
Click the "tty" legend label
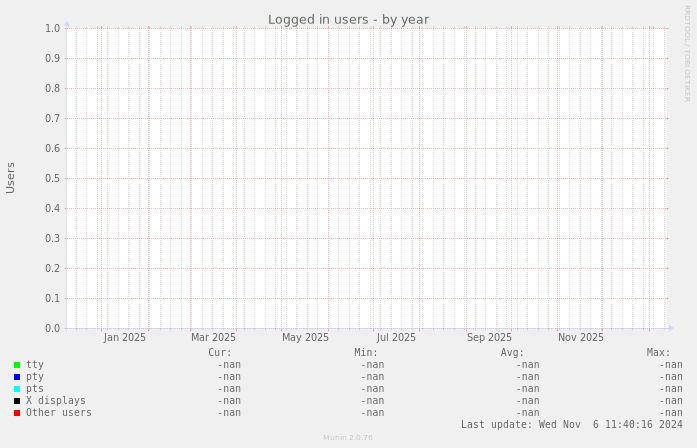pyautogui.click(x=35, y=365)
